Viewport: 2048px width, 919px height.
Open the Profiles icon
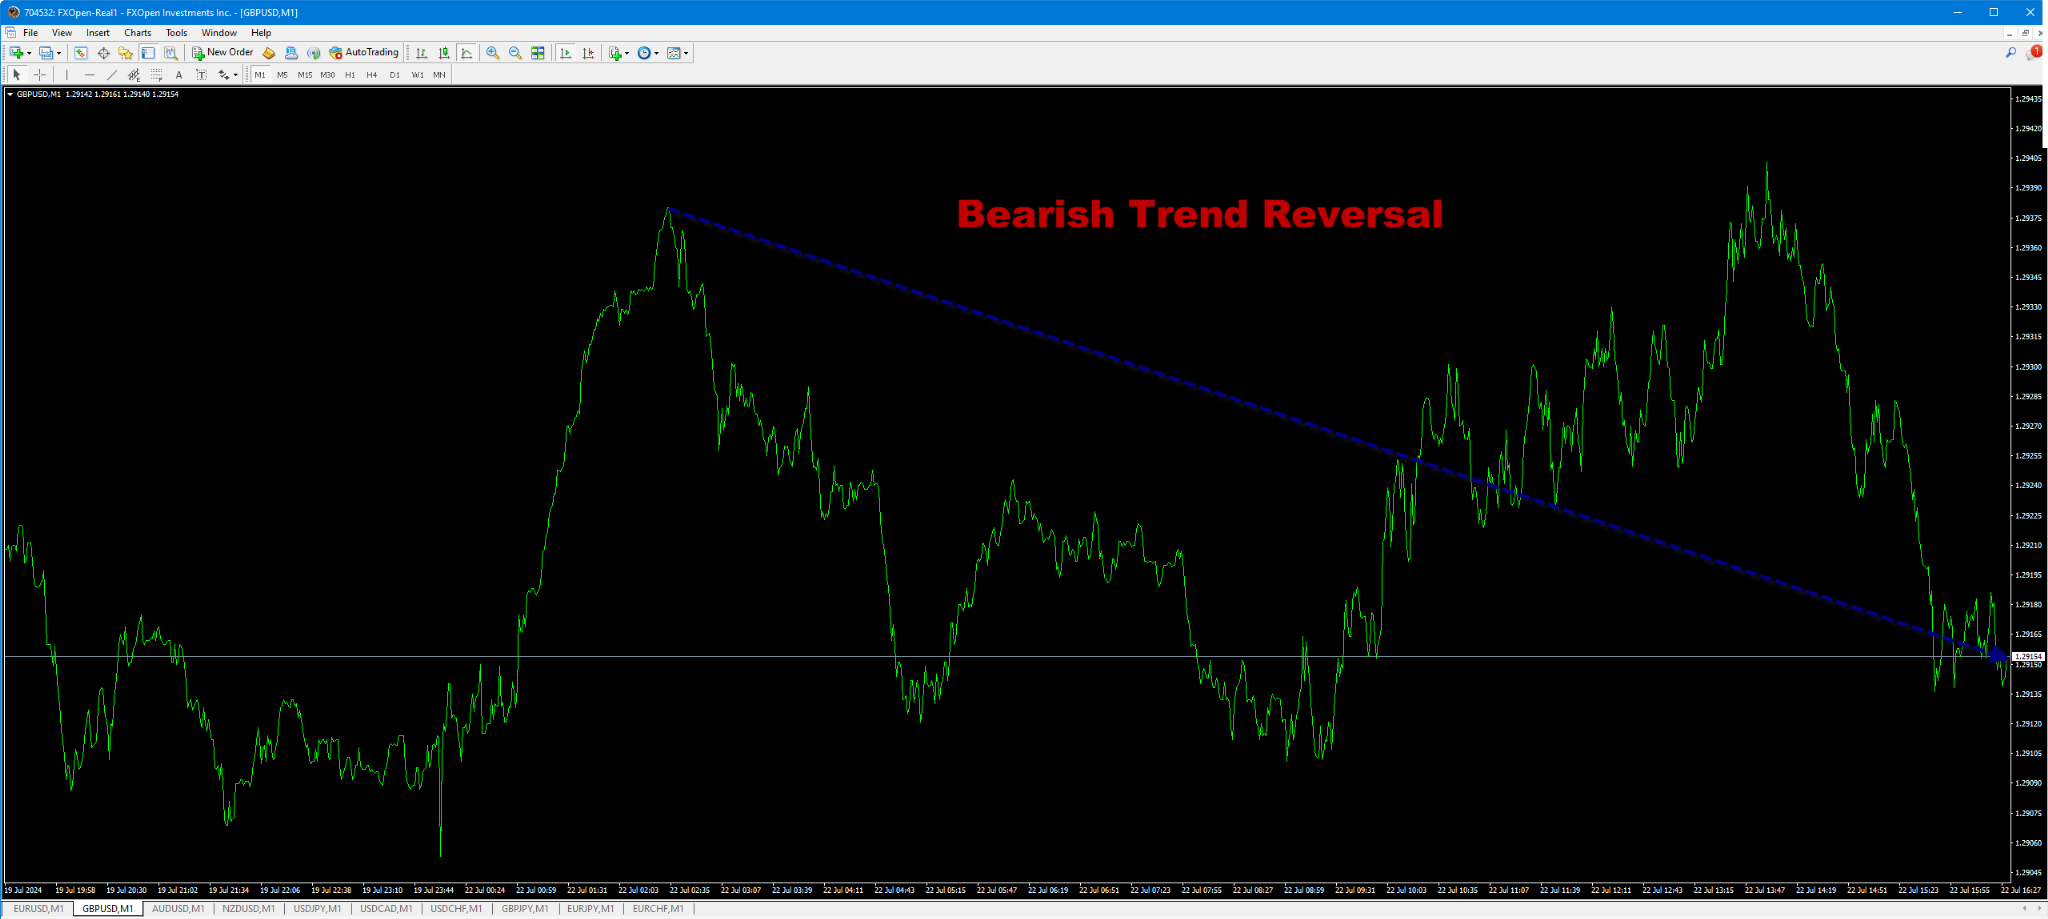[x=45, y=53]
